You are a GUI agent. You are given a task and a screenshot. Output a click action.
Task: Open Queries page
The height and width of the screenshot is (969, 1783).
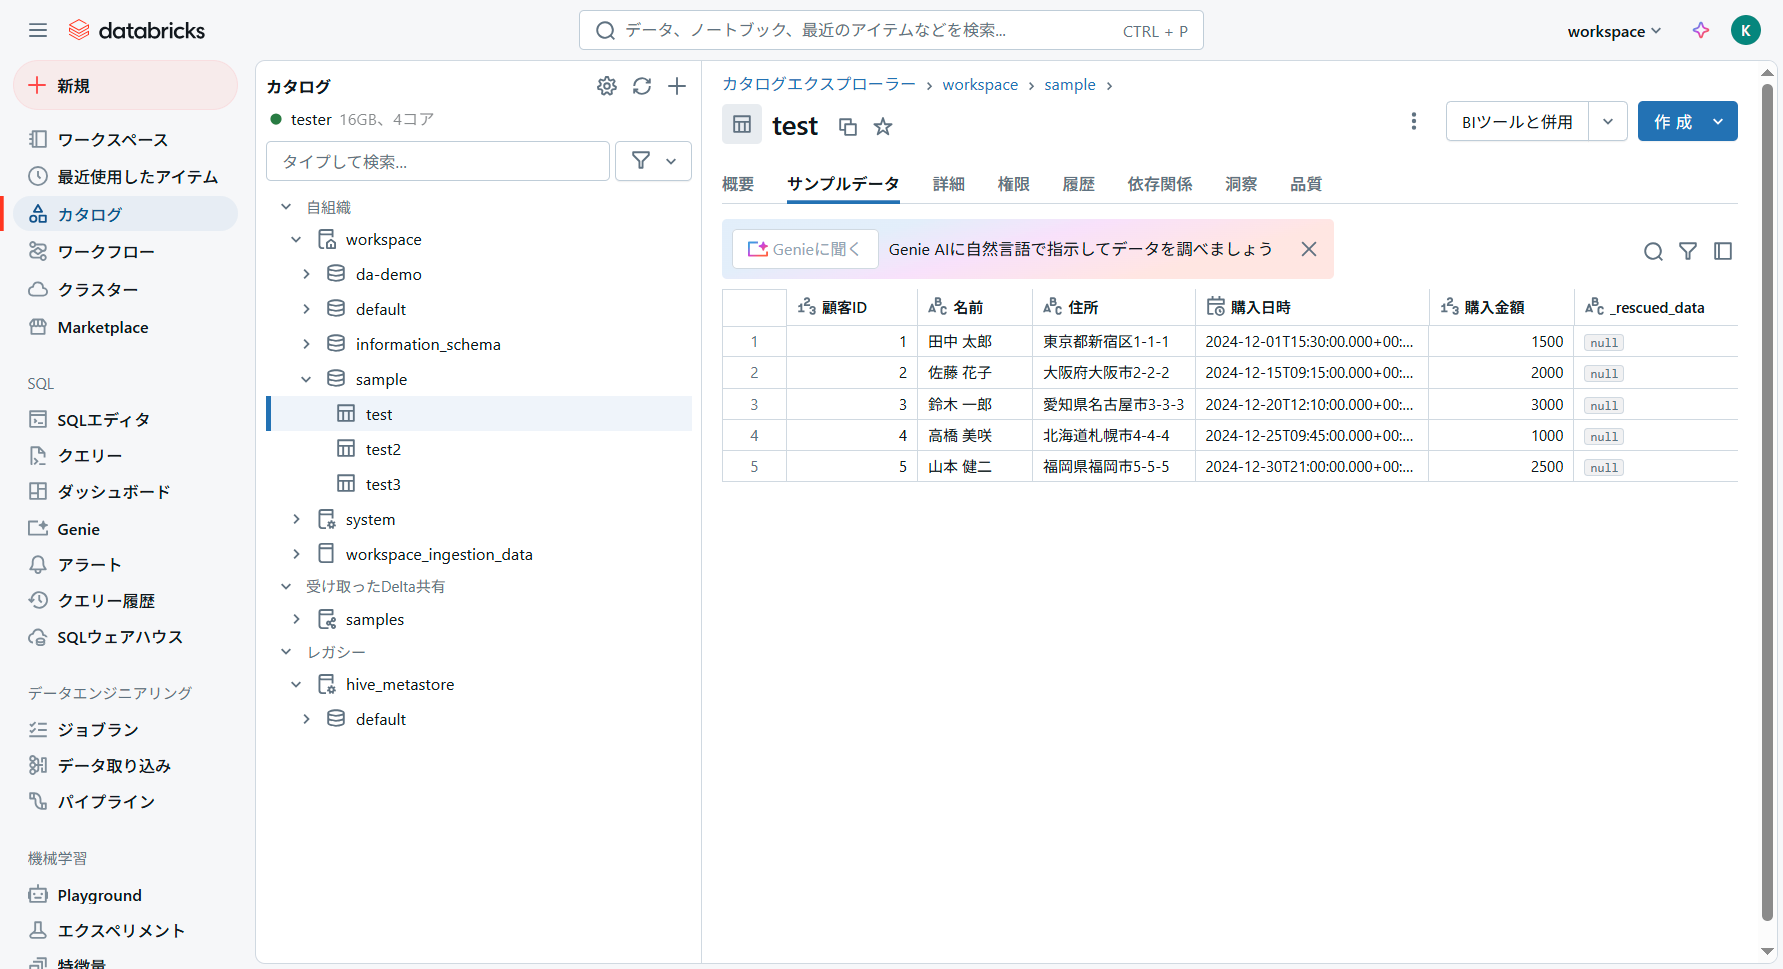pyautogui.click(x=125, y=455)
